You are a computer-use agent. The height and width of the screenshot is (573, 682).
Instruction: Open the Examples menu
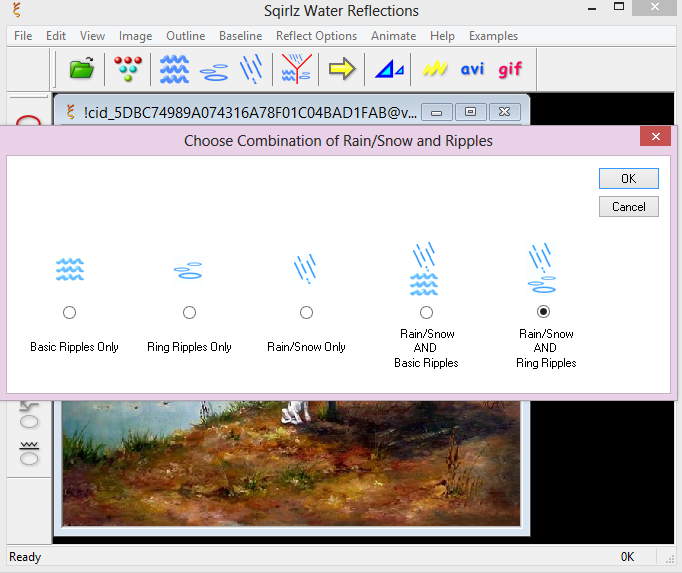(x=493, y=36)
